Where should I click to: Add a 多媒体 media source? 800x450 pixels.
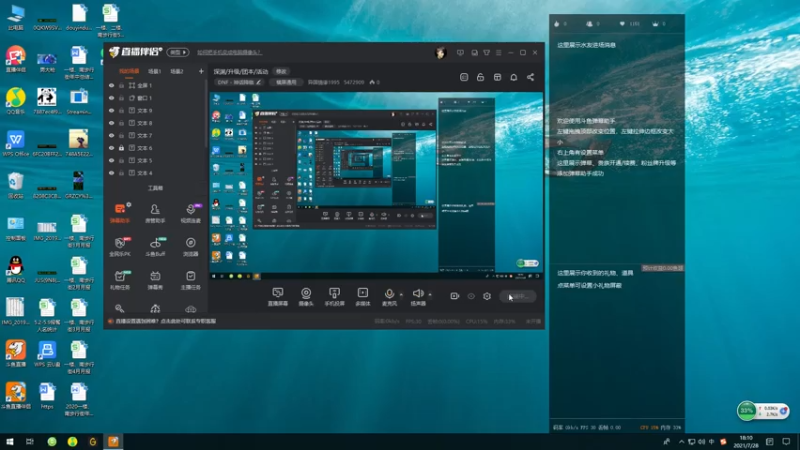(x=363, y=296)
